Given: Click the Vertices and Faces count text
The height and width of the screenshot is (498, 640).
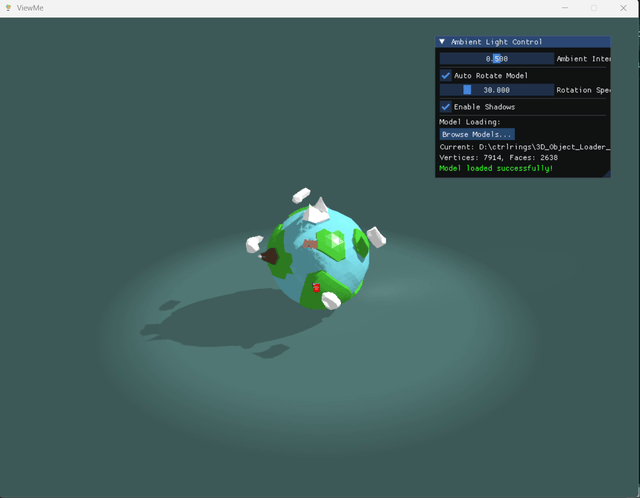Looking at the screenshot, I should (x=498, y=158).
